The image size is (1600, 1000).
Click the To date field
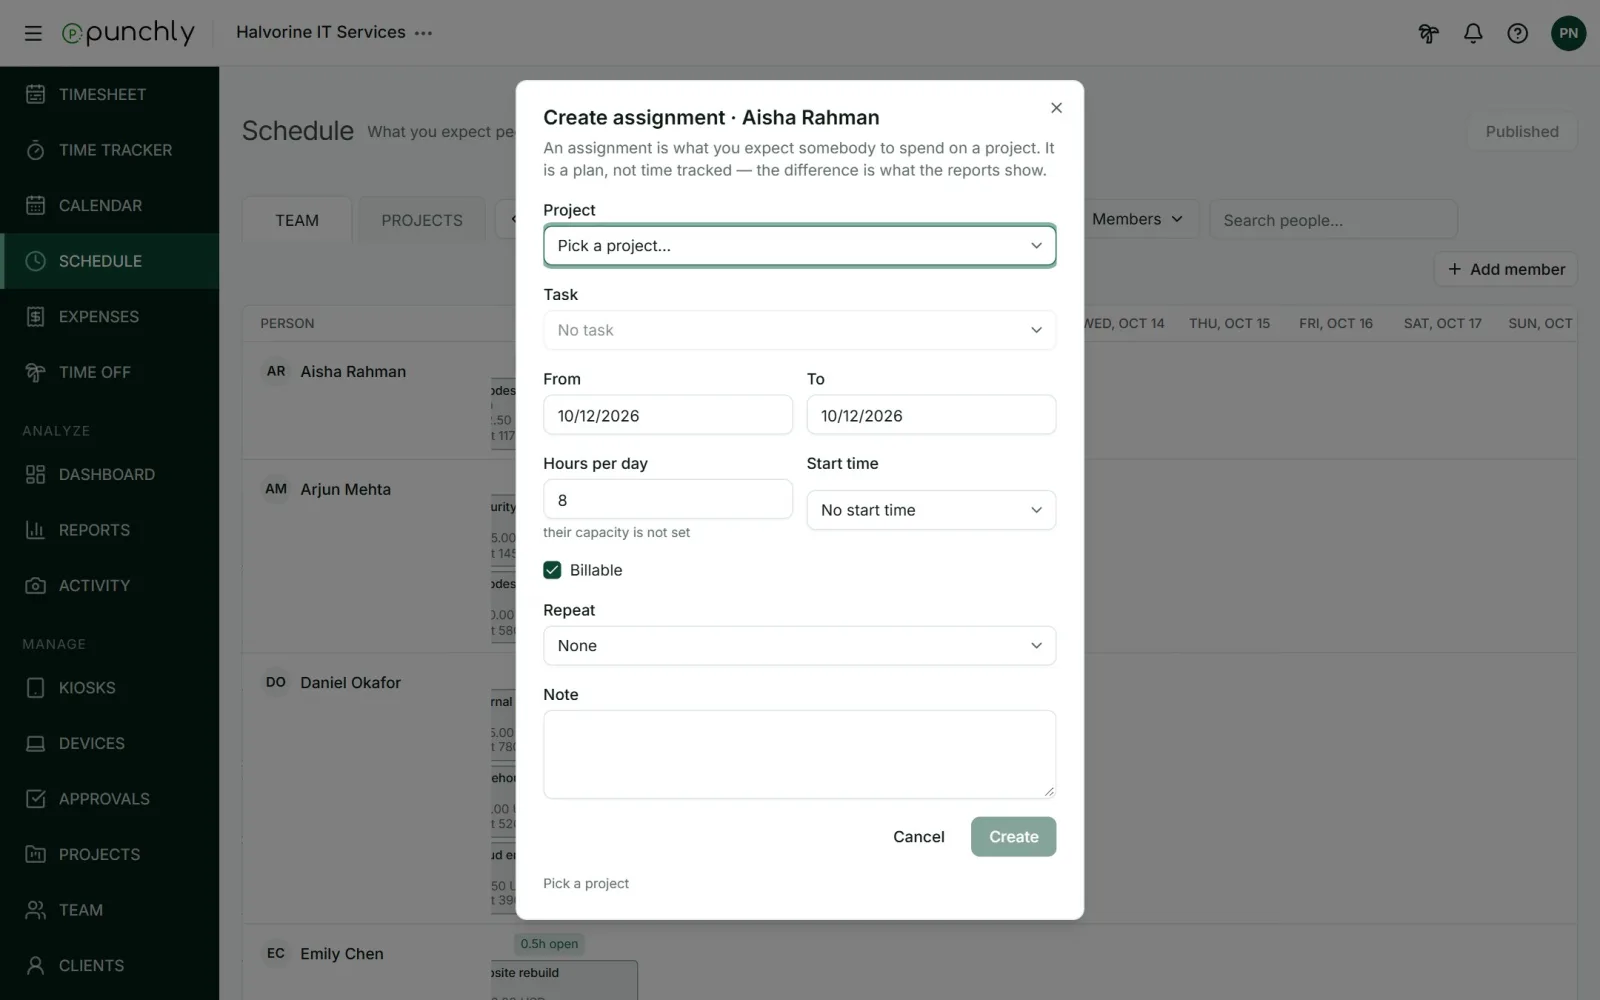pos(931,415)
